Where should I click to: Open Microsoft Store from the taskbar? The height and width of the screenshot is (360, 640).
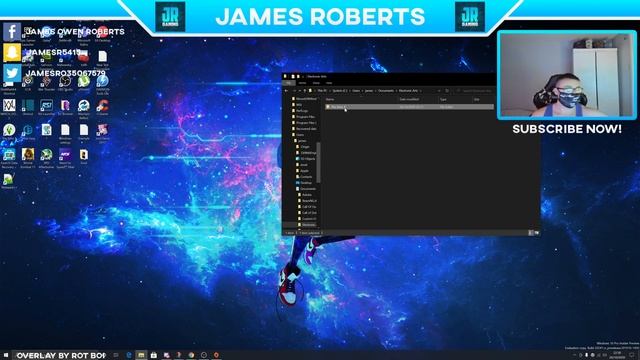point(153,355)
